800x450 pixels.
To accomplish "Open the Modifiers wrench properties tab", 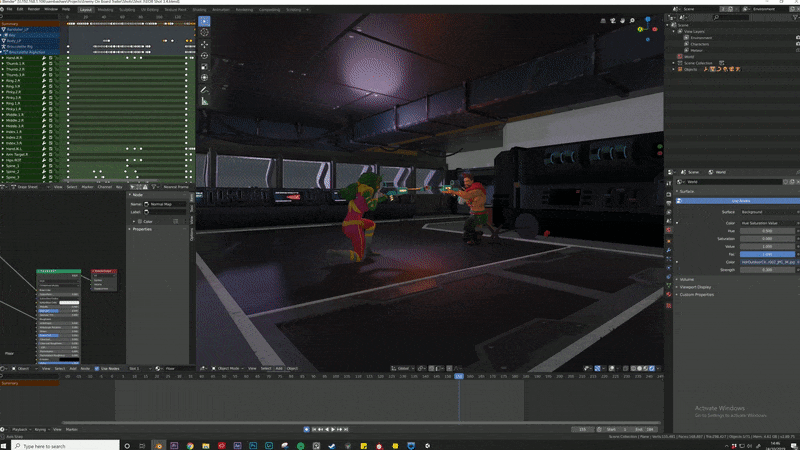I will [x=669, y=250].
